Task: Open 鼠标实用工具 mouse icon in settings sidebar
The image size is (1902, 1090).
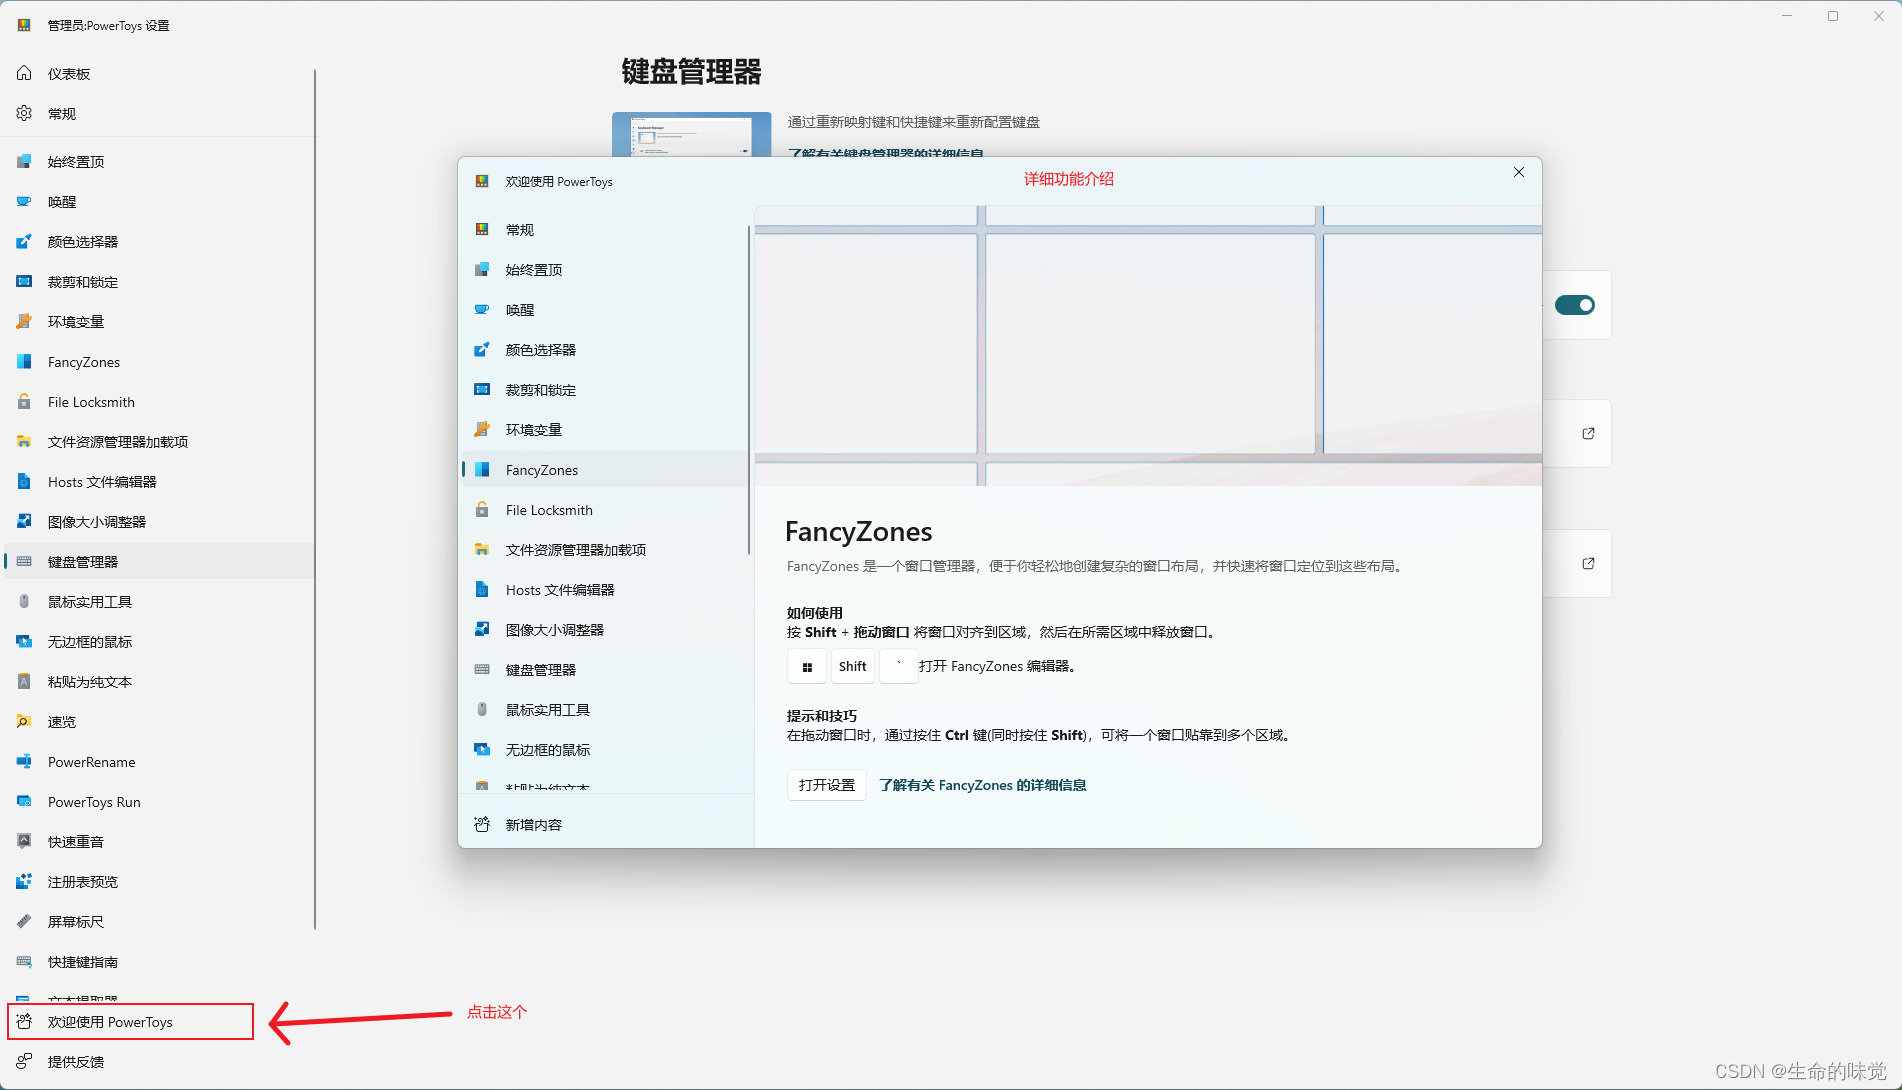Action: tap(24, 601)
